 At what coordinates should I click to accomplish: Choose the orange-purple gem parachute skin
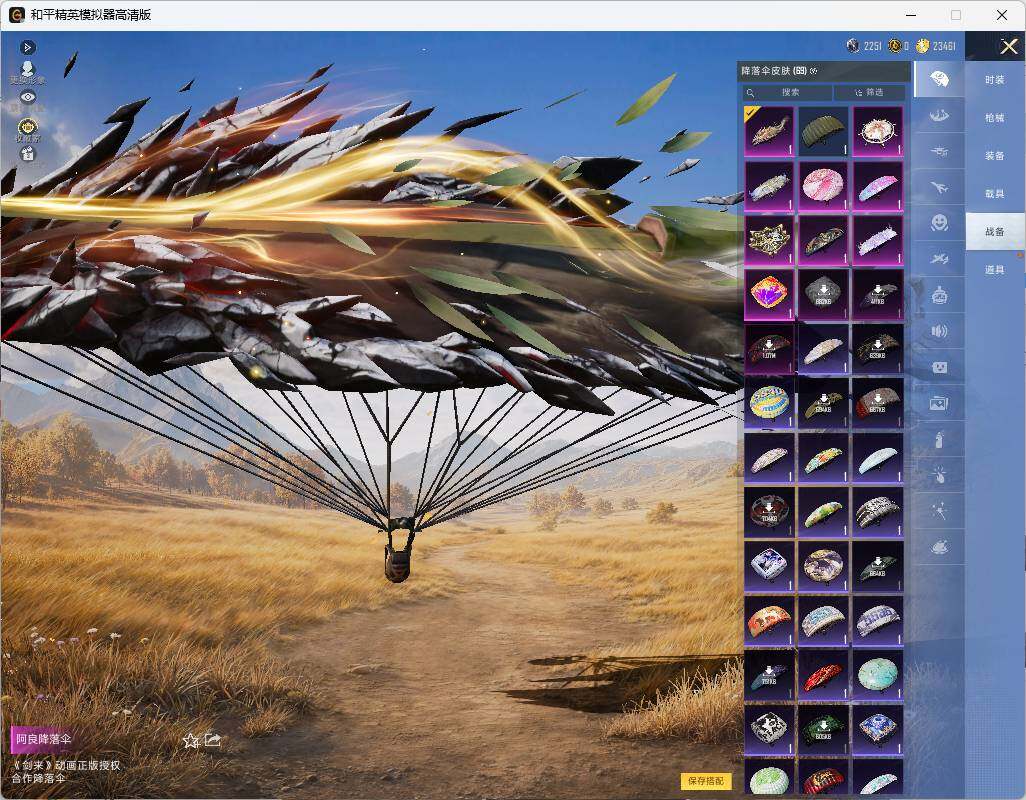tap(770, 294)
